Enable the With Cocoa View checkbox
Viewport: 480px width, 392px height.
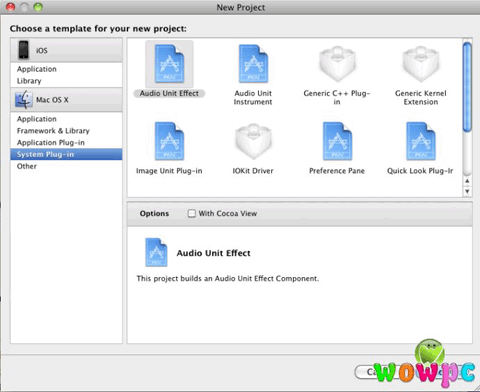point(192,213)
